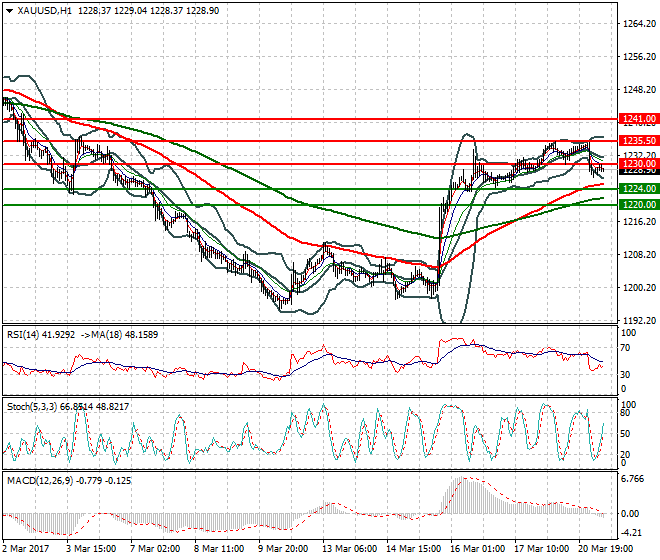
Task: Click the Stochastic 80 level scale value
Action: [x=625, y=413]
